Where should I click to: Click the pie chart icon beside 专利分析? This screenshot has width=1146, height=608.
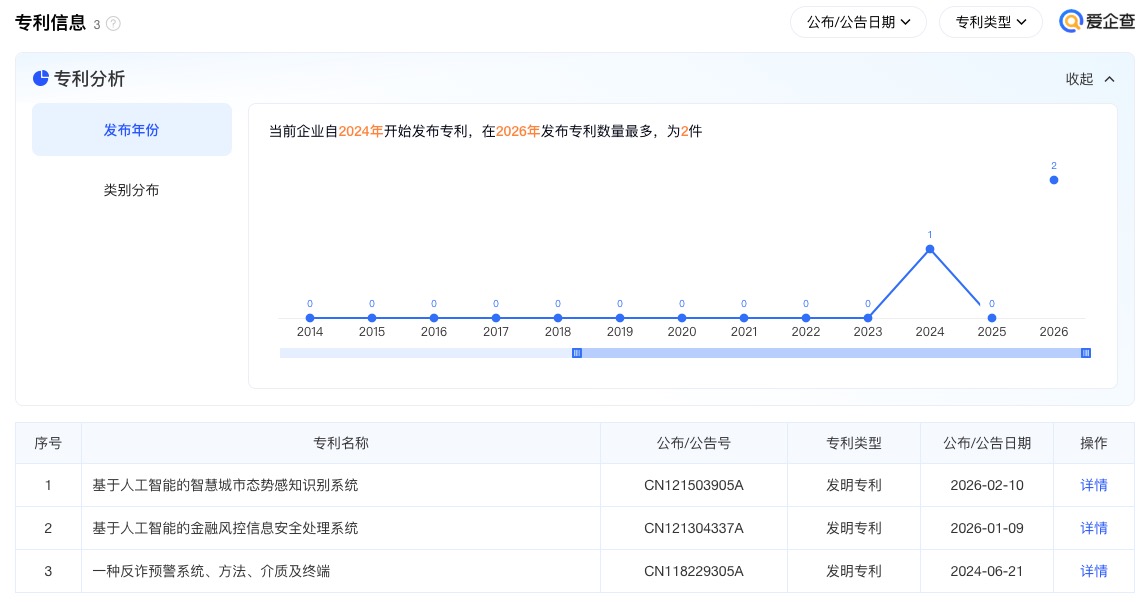point(41,79)
